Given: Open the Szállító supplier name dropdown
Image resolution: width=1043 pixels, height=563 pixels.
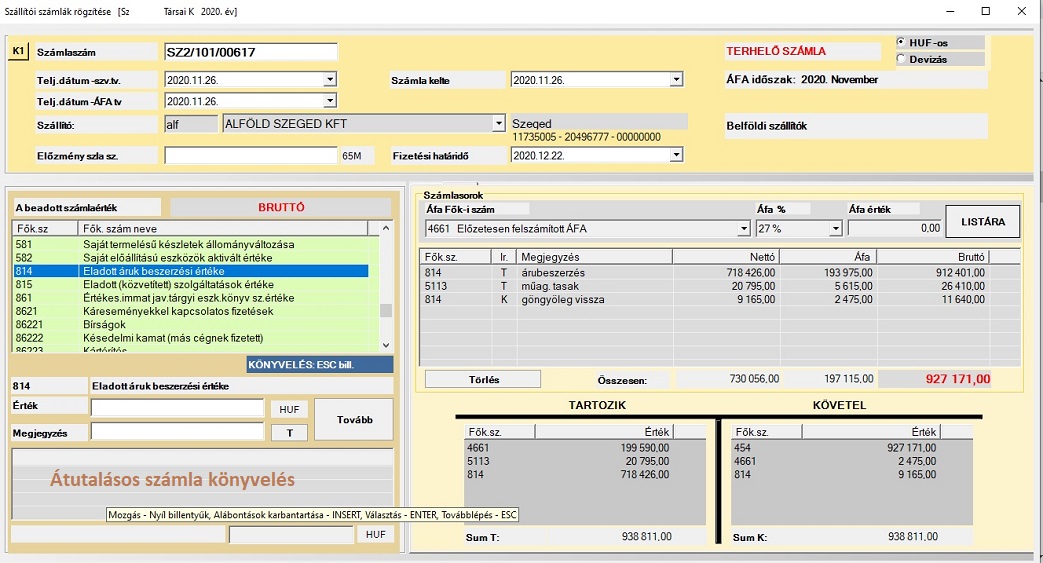Looking at the screenshot, I should 499,124.
